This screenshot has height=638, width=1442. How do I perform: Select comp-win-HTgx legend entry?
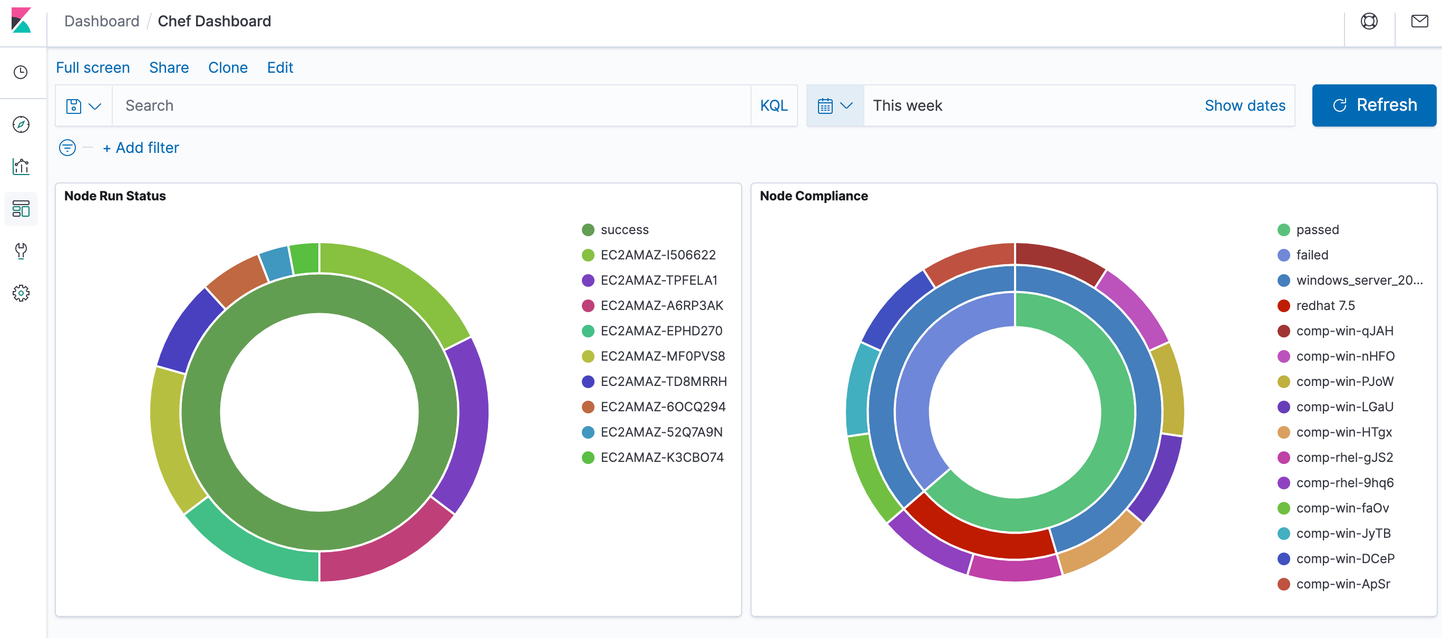(1335, 432)
